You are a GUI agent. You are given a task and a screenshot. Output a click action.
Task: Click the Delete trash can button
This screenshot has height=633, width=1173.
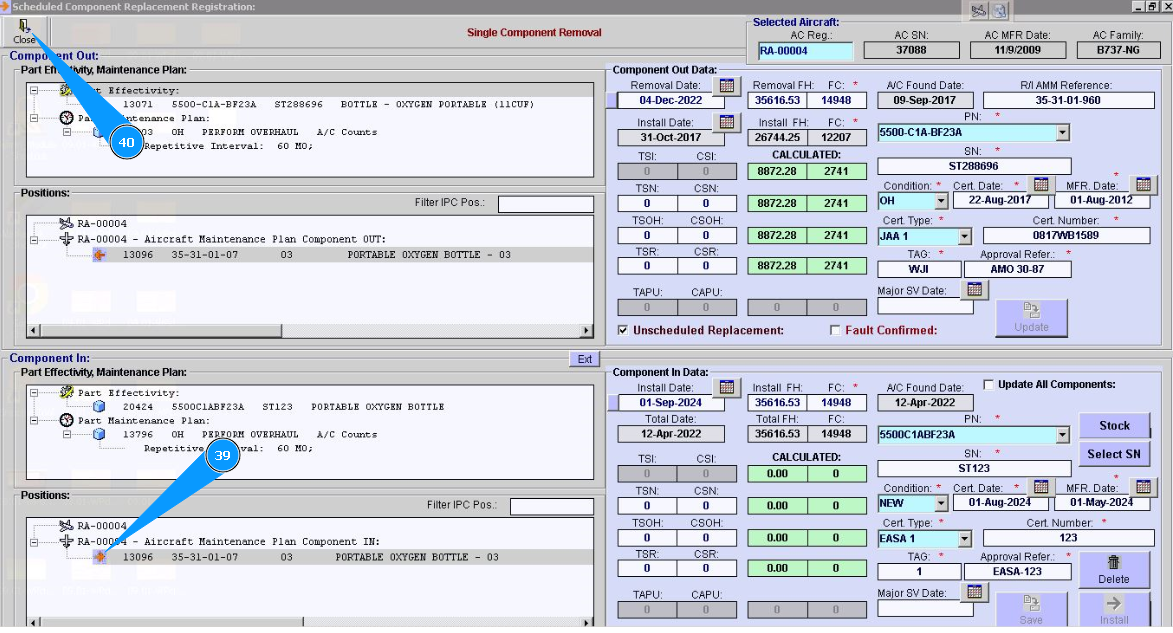pos(1113,570)
